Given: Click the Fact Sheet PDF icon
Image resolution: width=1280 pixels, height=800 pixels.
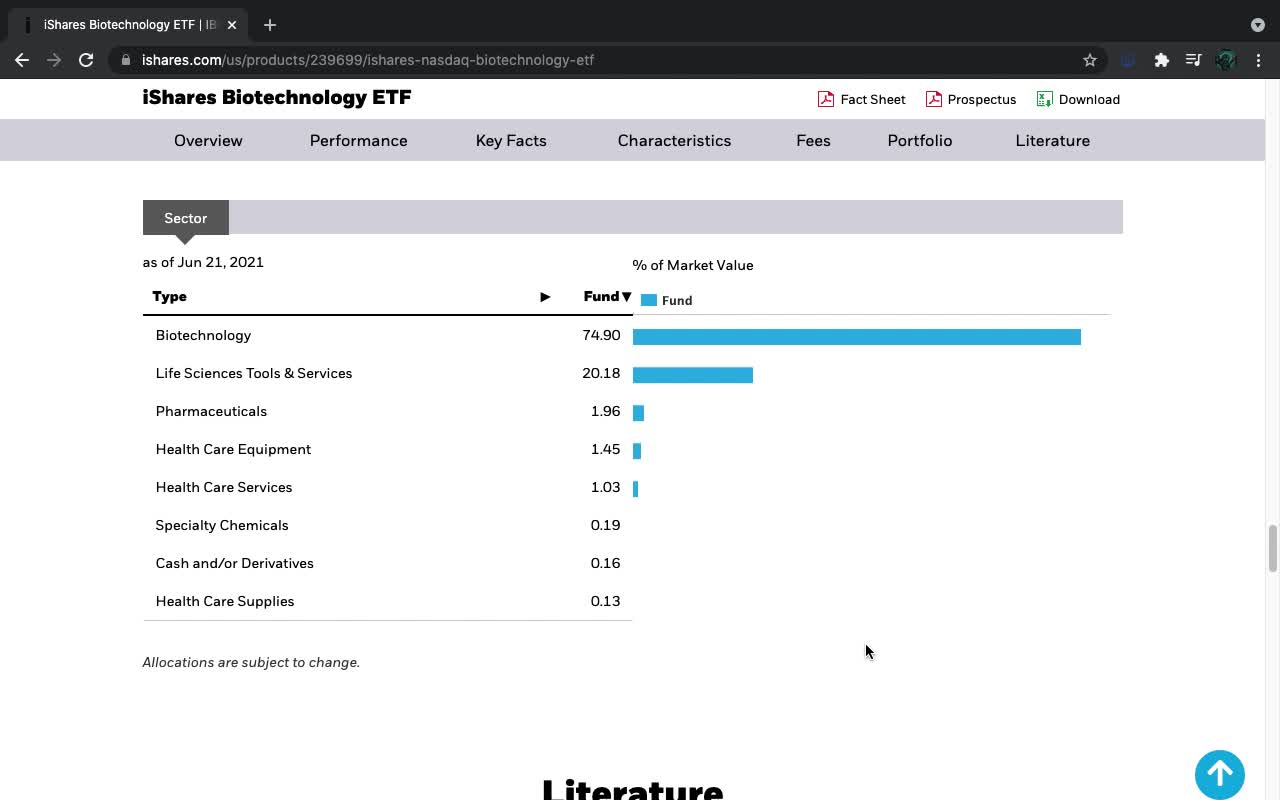Looking at the screenshot, I should [x=826, y=99].
